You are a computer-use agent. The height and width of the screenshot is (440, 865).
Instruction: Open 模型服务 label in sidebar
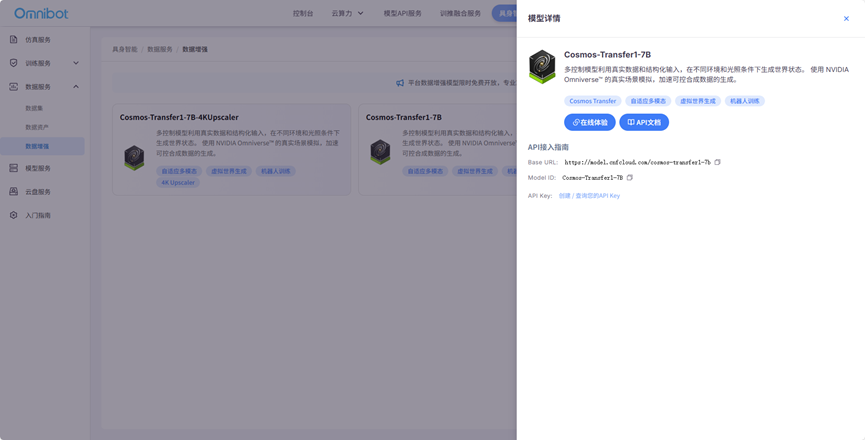[x=38, y=168]
